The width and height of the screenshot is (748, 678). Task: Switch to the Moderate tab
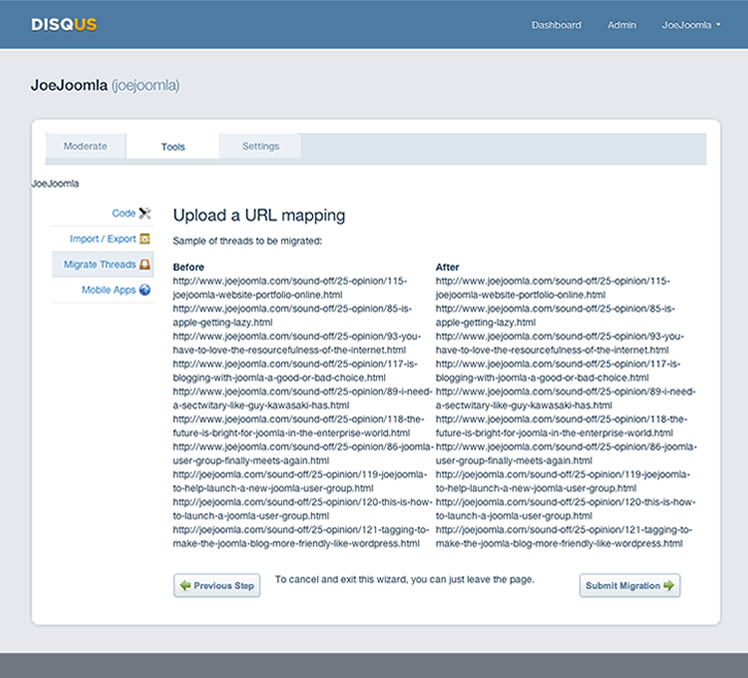point(85,146)
